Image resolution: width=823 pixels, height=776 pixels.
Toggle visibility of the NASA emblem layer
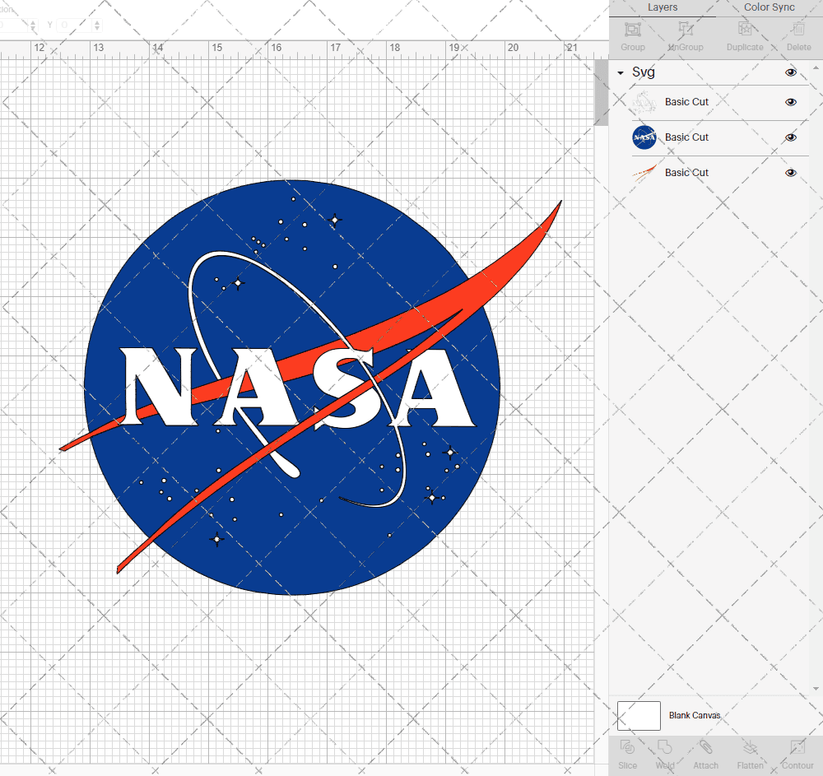click(x=790, y=137)
